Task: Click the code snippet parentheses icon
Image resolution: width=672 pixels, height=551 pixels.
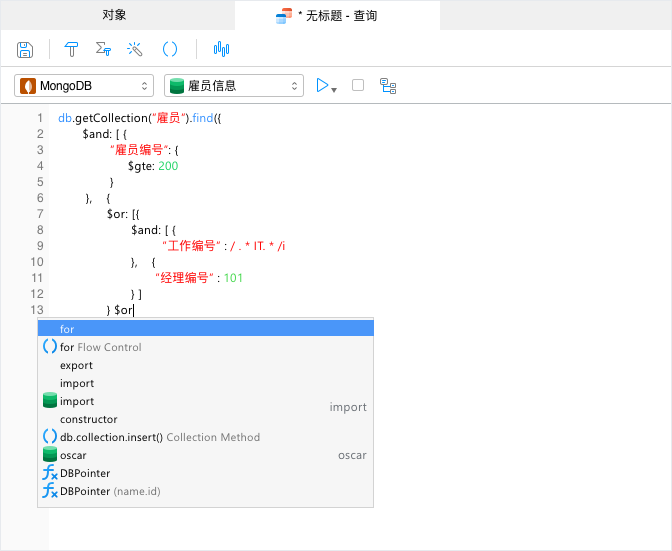Action: pyautogui.click(x=170, y=49)
